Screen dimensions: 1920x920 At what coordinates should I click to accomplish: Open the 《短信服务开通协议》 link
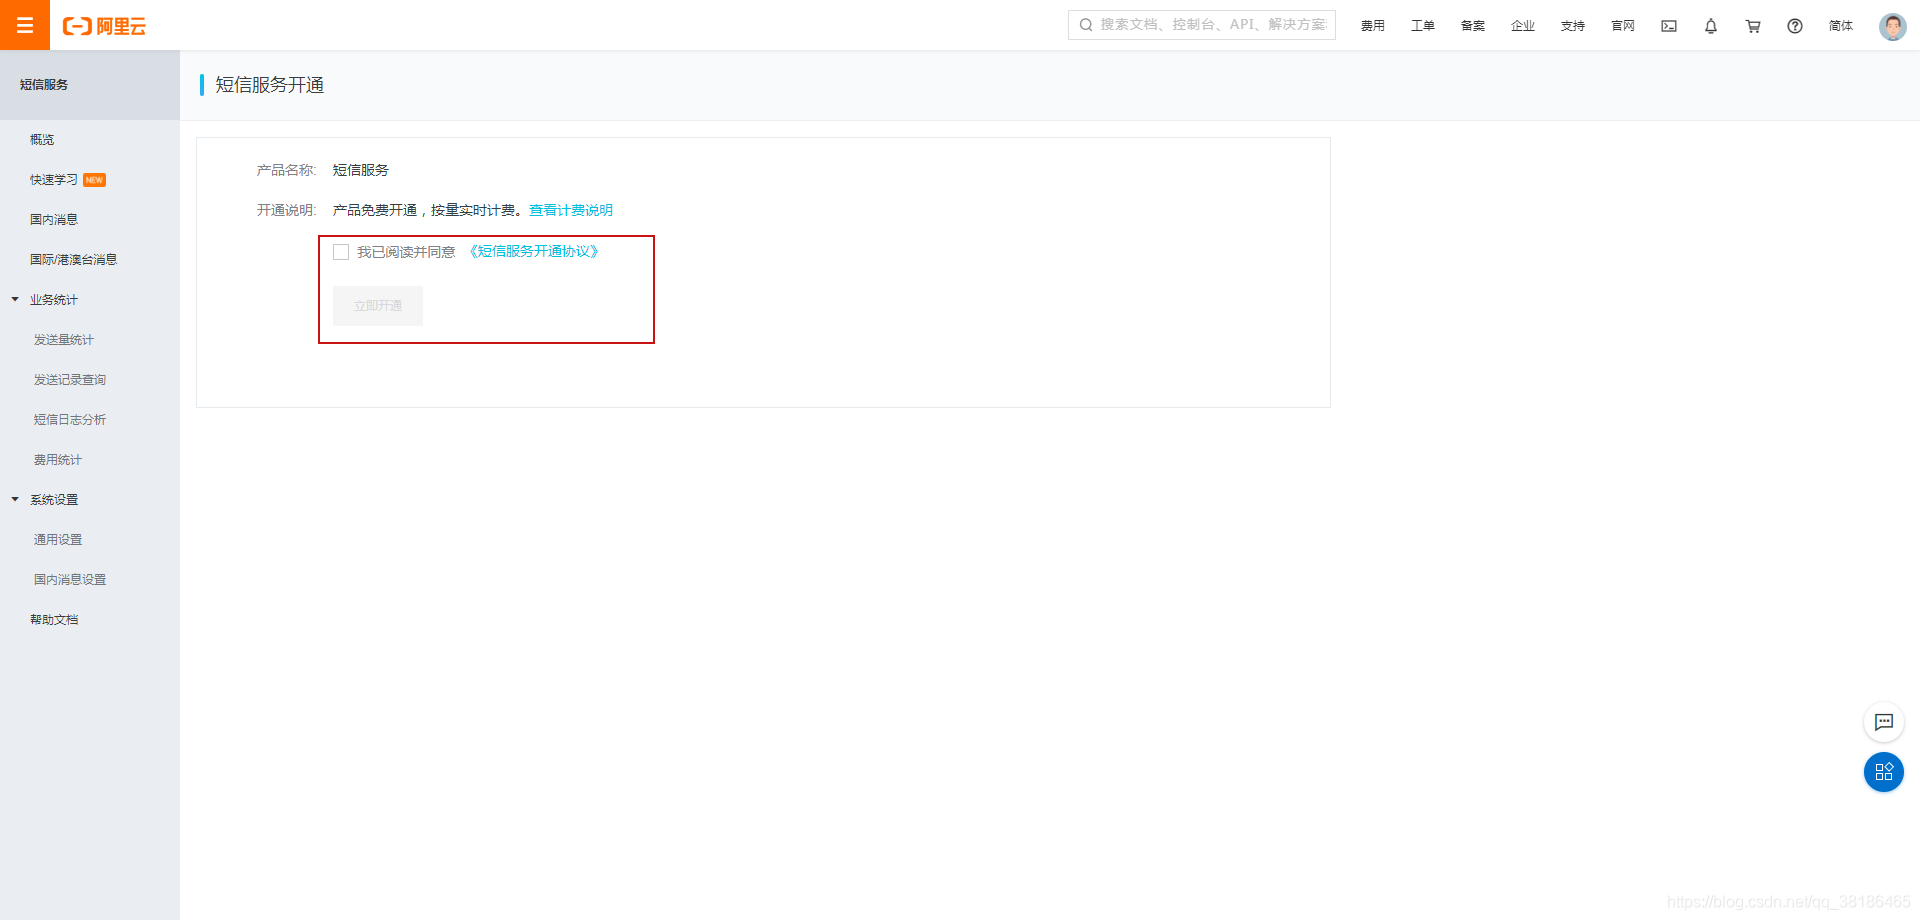coord(534,252)
